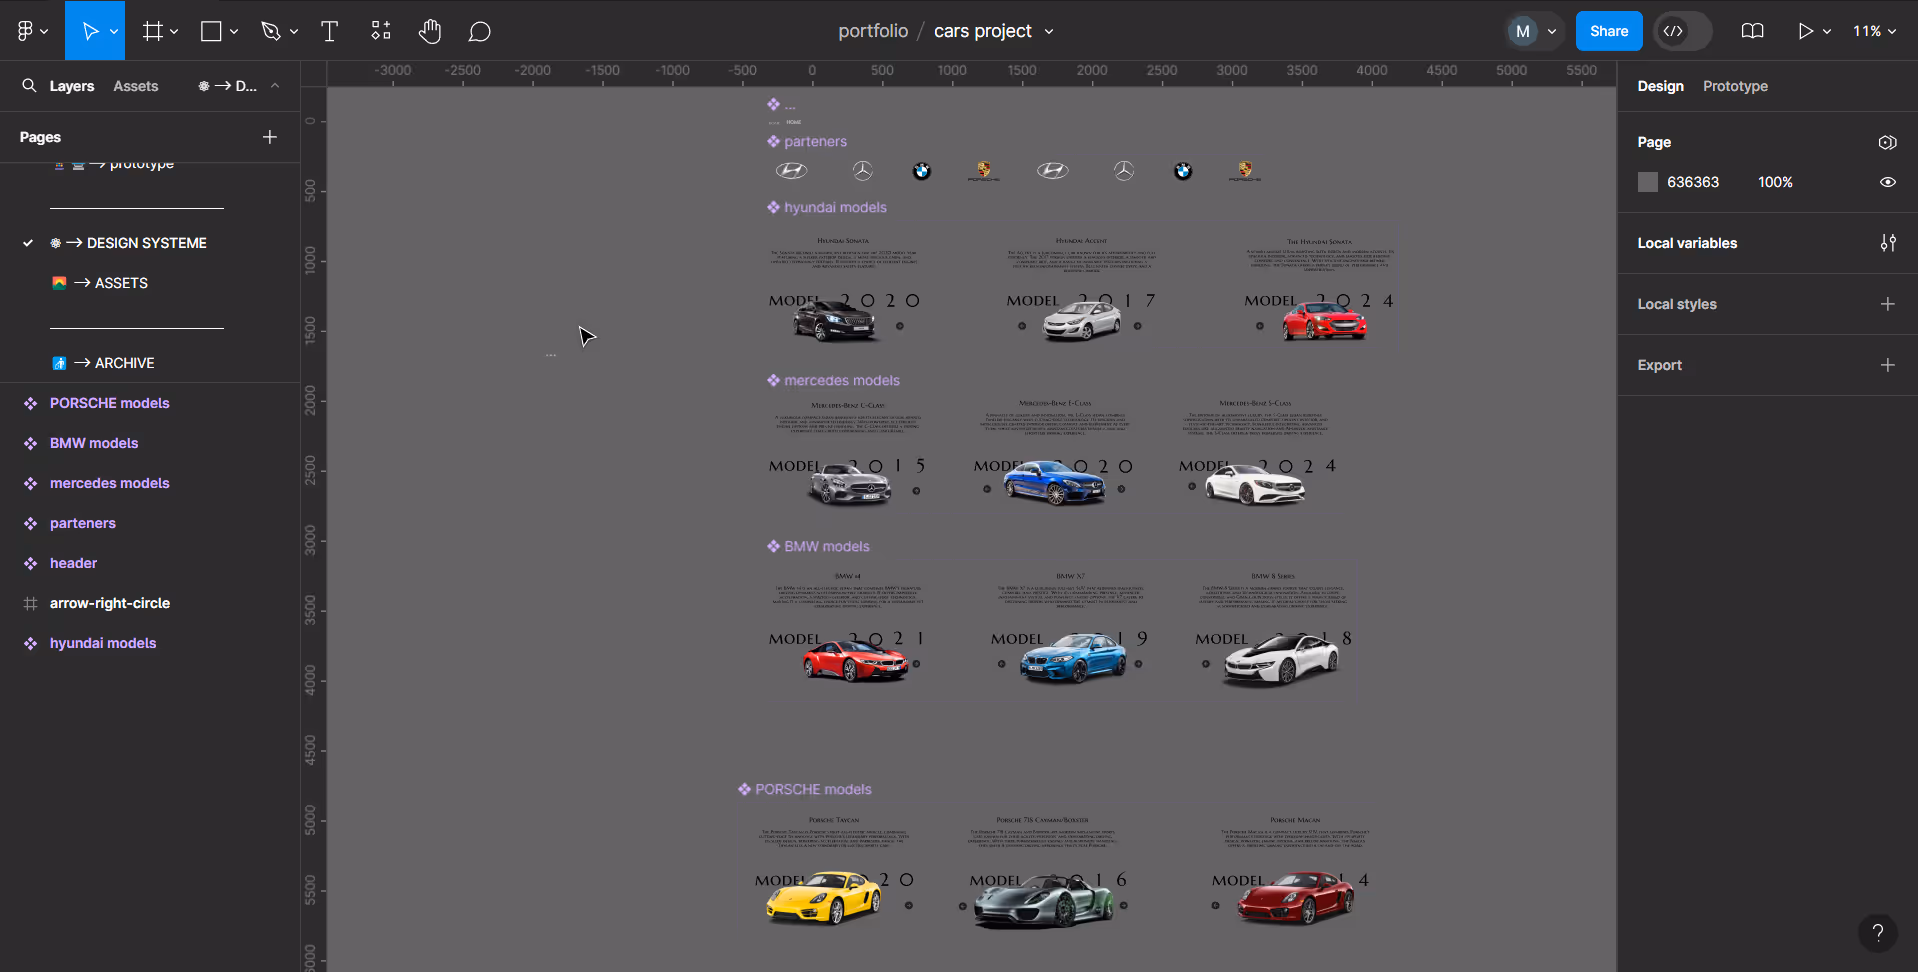Image resolution: width=1918 pixels, height=972 pixels.
Task: Open the 11% zoom dropdown
Action: (1874, 31)
